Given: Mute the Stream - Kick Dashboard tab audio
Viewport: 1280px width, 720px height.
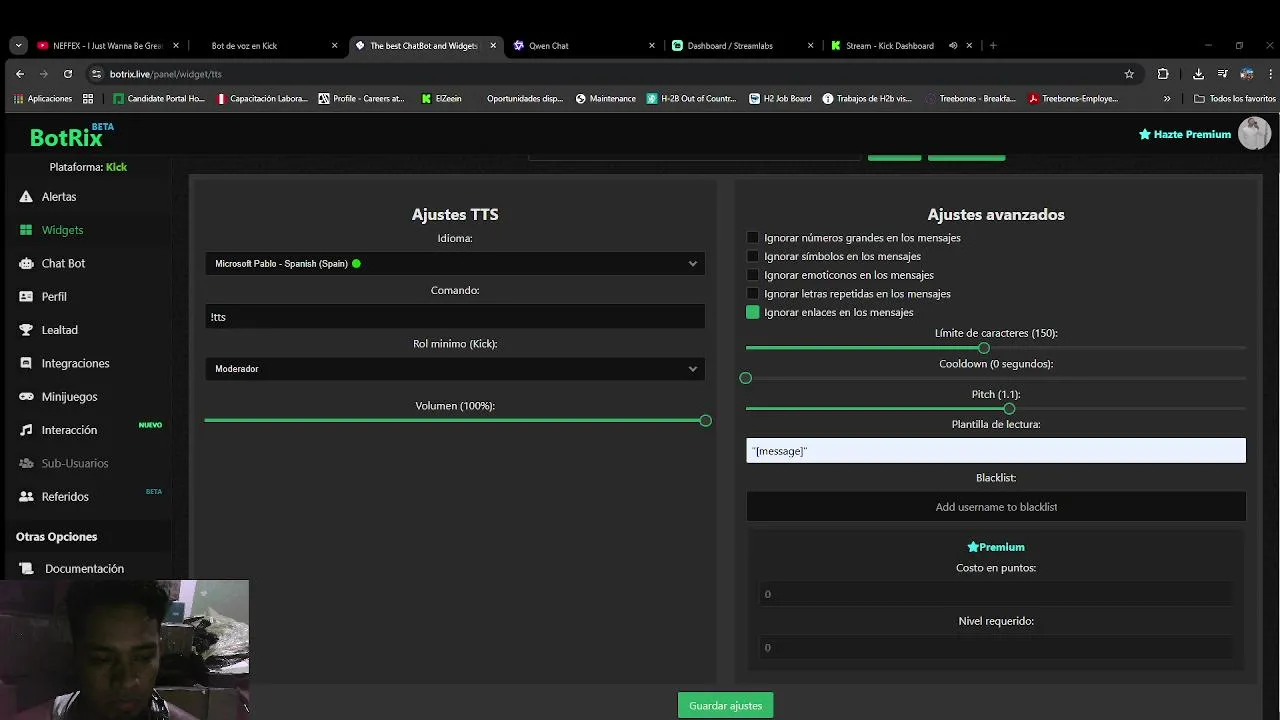Looking at the screenshot, I should [953, 45].
